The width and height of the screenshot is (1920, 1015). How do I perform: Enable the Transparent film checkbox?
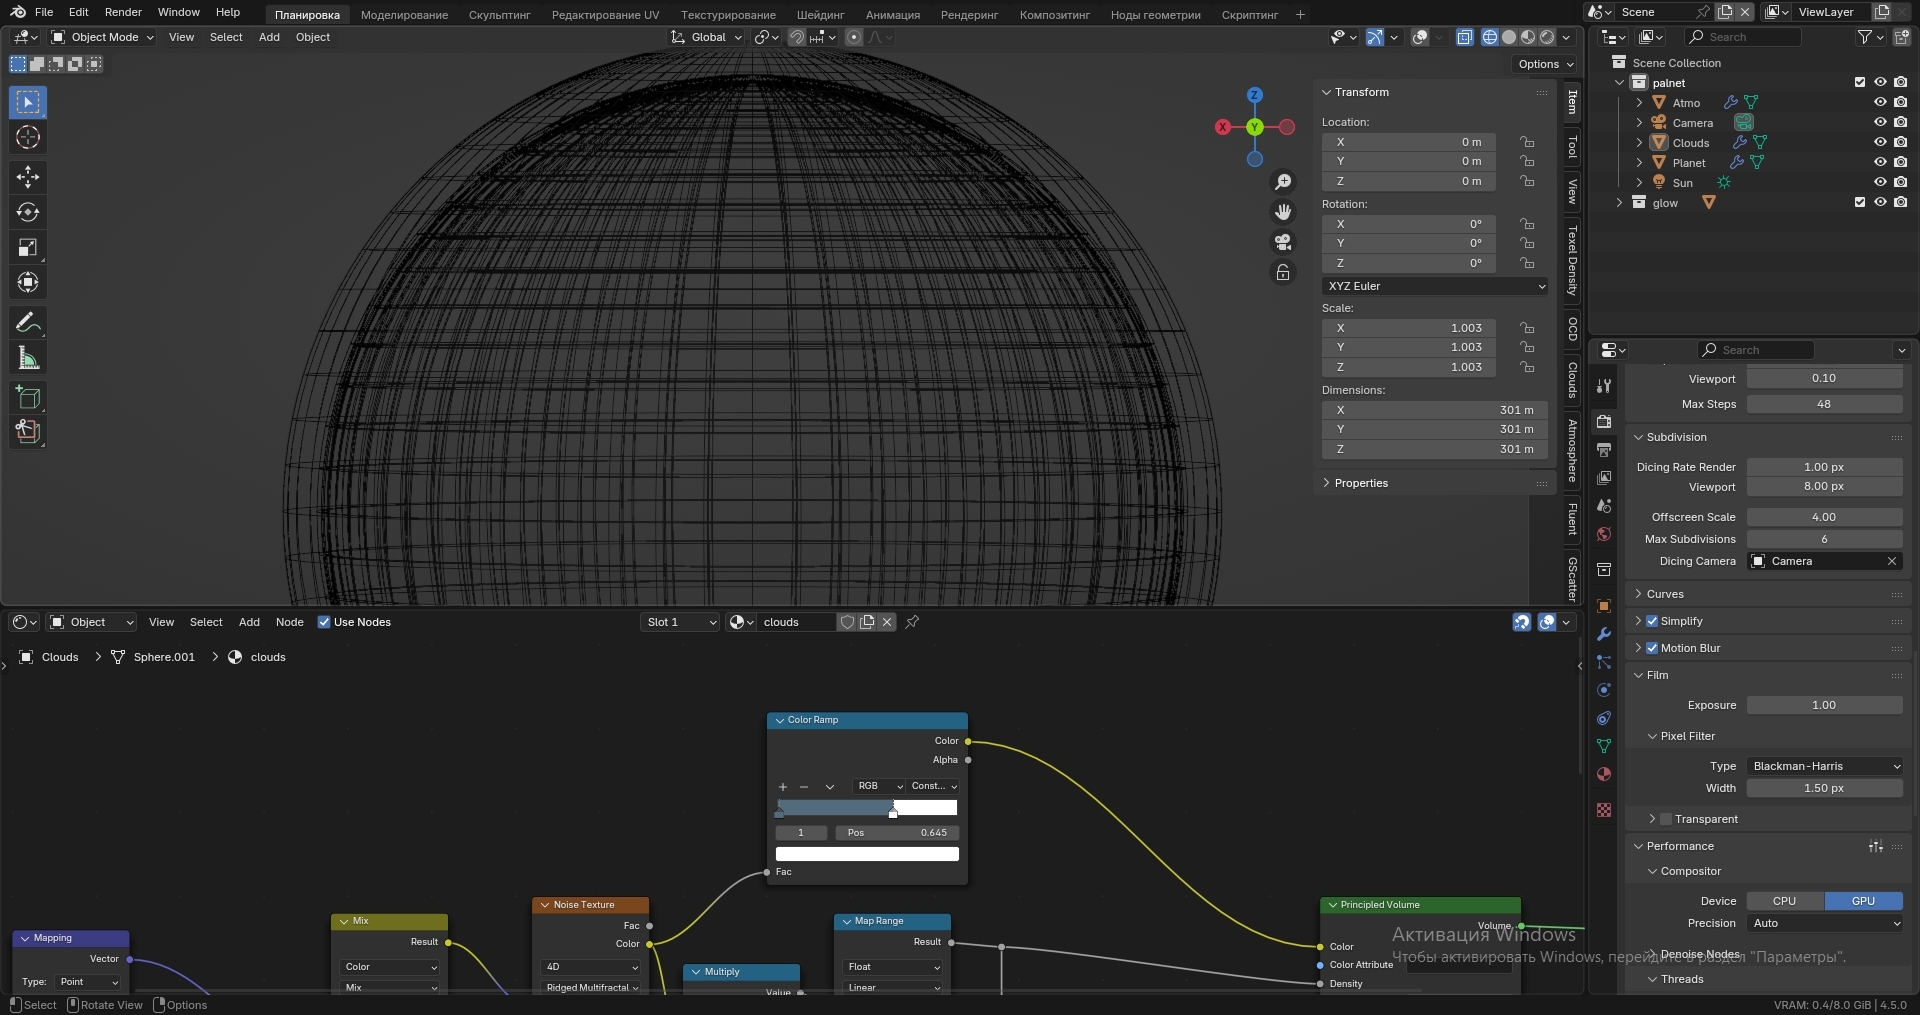coord(1666,819)
